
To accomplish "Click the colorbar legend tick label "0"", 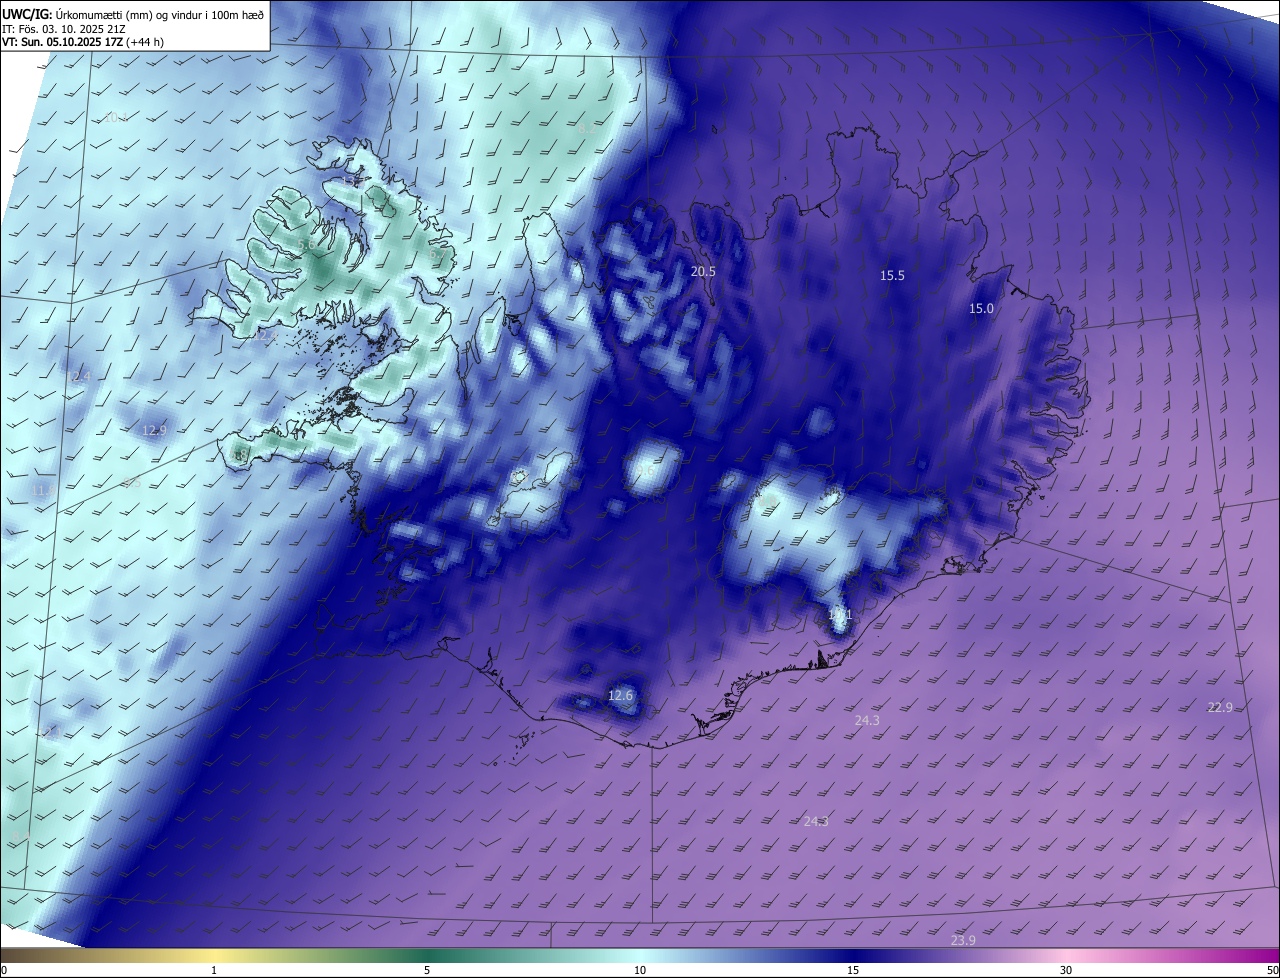I will tap(4, 970).
